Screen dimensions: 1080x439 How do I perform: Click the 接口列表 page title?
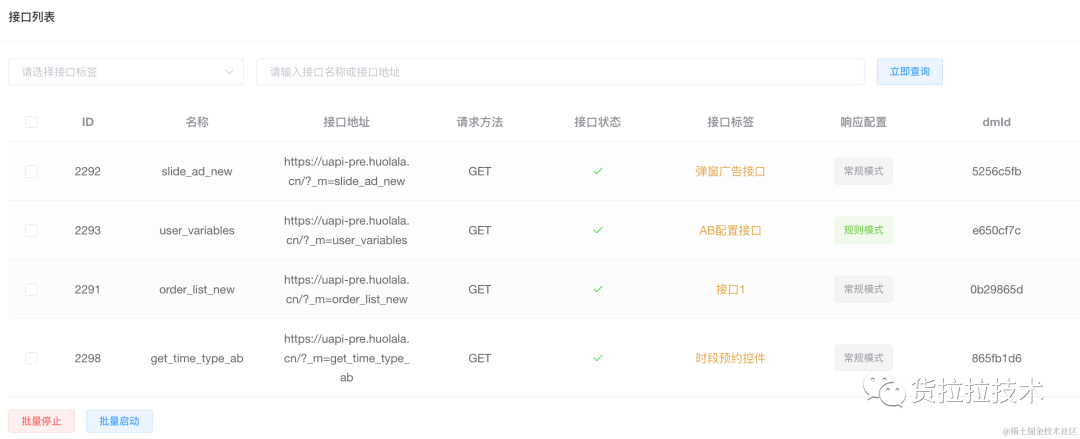pos(32,17)
